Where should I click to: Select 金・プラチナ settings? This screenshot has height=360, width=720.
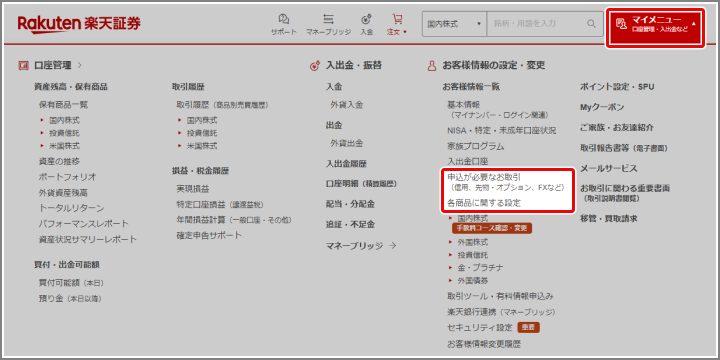point(480,268)
